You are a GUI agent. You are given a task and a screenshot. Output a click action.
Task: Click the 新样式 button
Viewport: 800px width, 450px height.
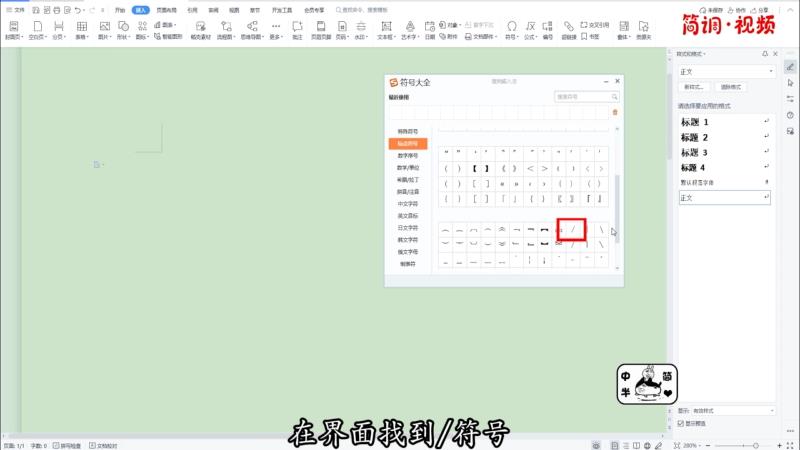tap(695, 87)
